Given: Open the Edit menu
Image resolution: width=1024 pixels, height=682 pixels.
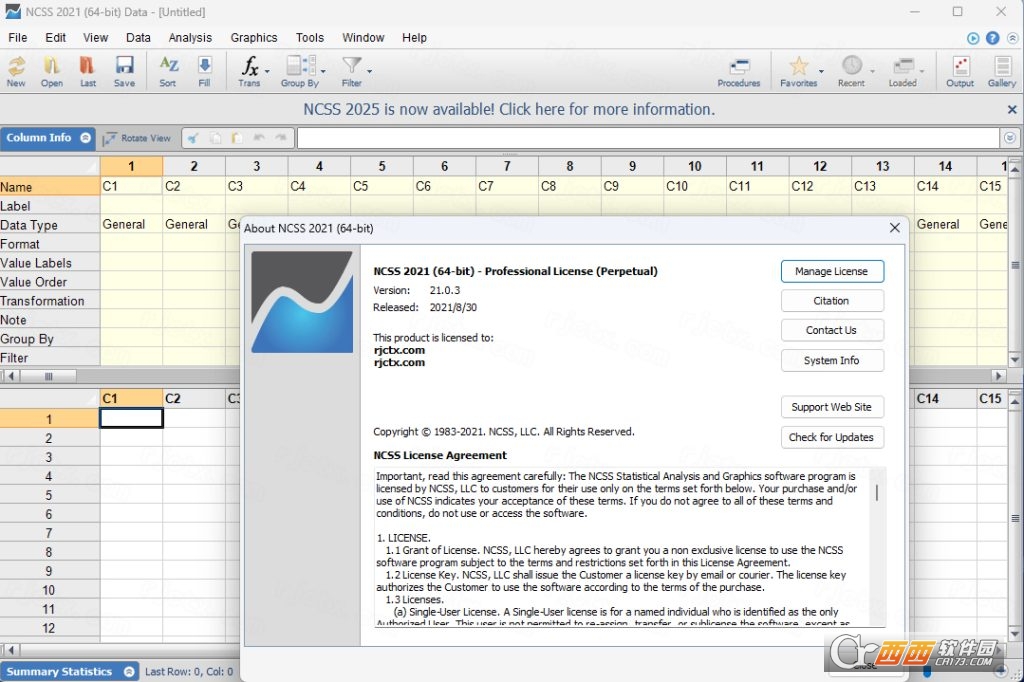Looking at the screenshot, I should click(56, 38).
